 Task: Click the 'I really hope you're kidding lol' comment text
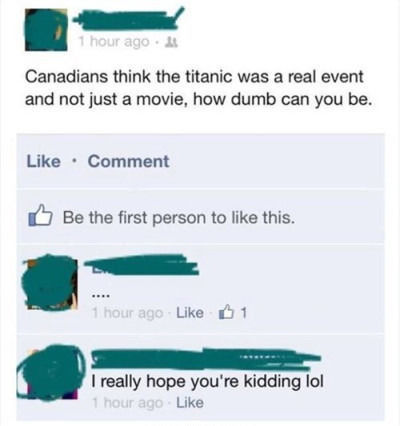click(x=208, y=382)
